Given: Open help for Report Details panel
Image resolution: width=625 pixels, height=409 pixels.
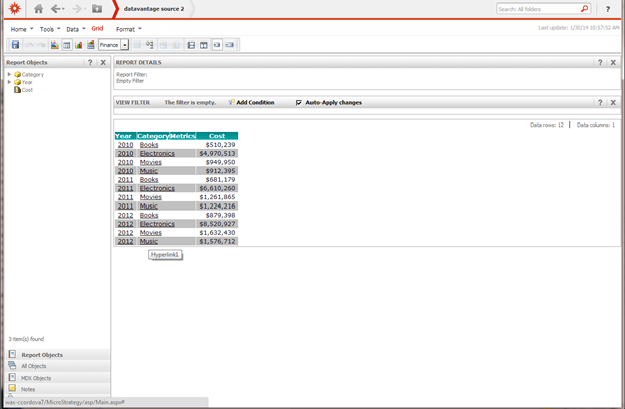Looking at the screenshot, I should 600,62.
